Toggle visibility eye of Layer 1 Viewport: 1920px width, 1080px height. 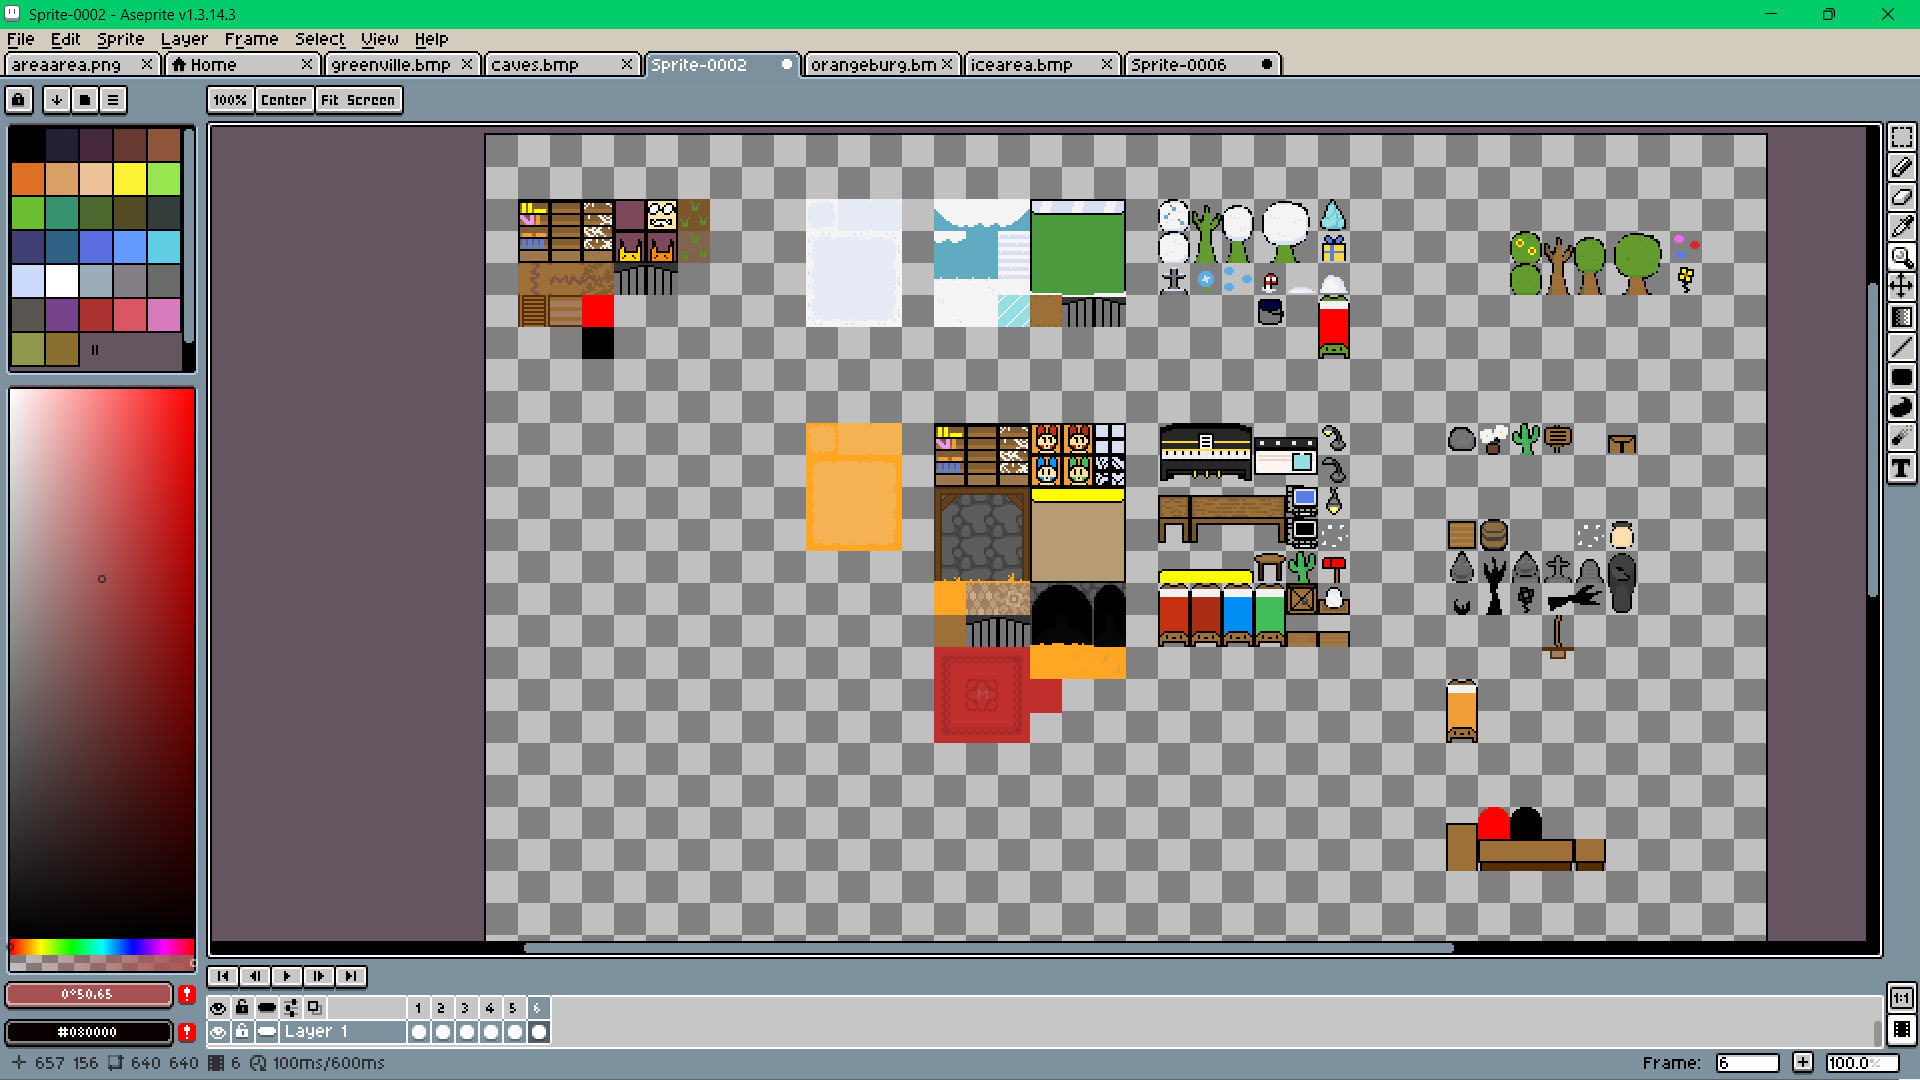[218, 1031]
